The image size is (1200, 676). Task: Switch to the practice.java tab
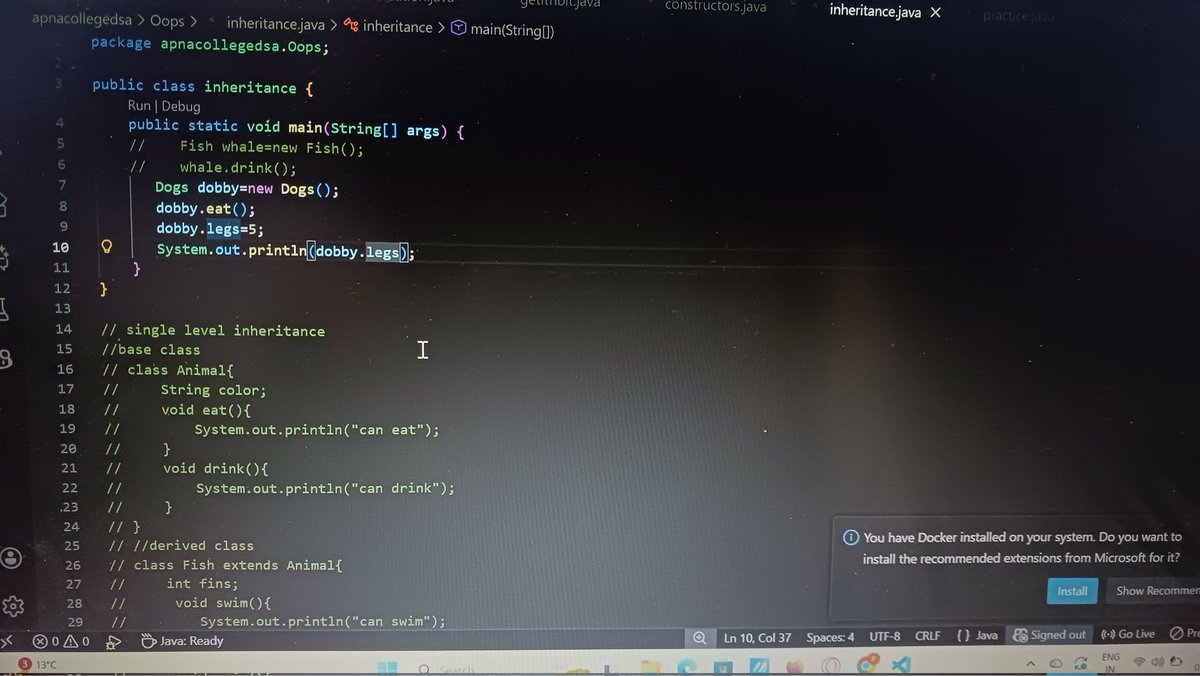point(1018,17)
